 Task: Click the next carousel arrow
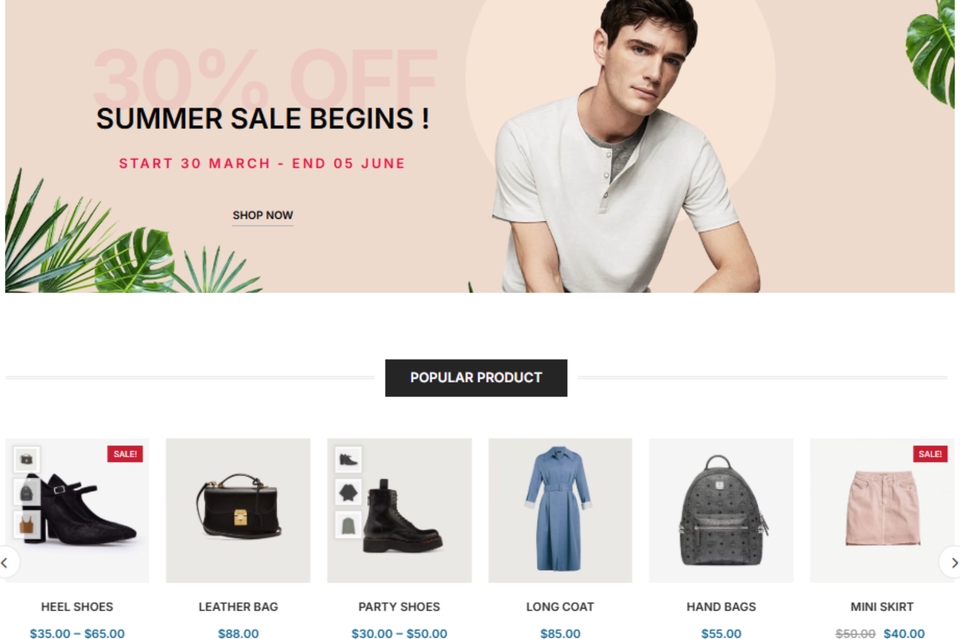coord(951,562)
